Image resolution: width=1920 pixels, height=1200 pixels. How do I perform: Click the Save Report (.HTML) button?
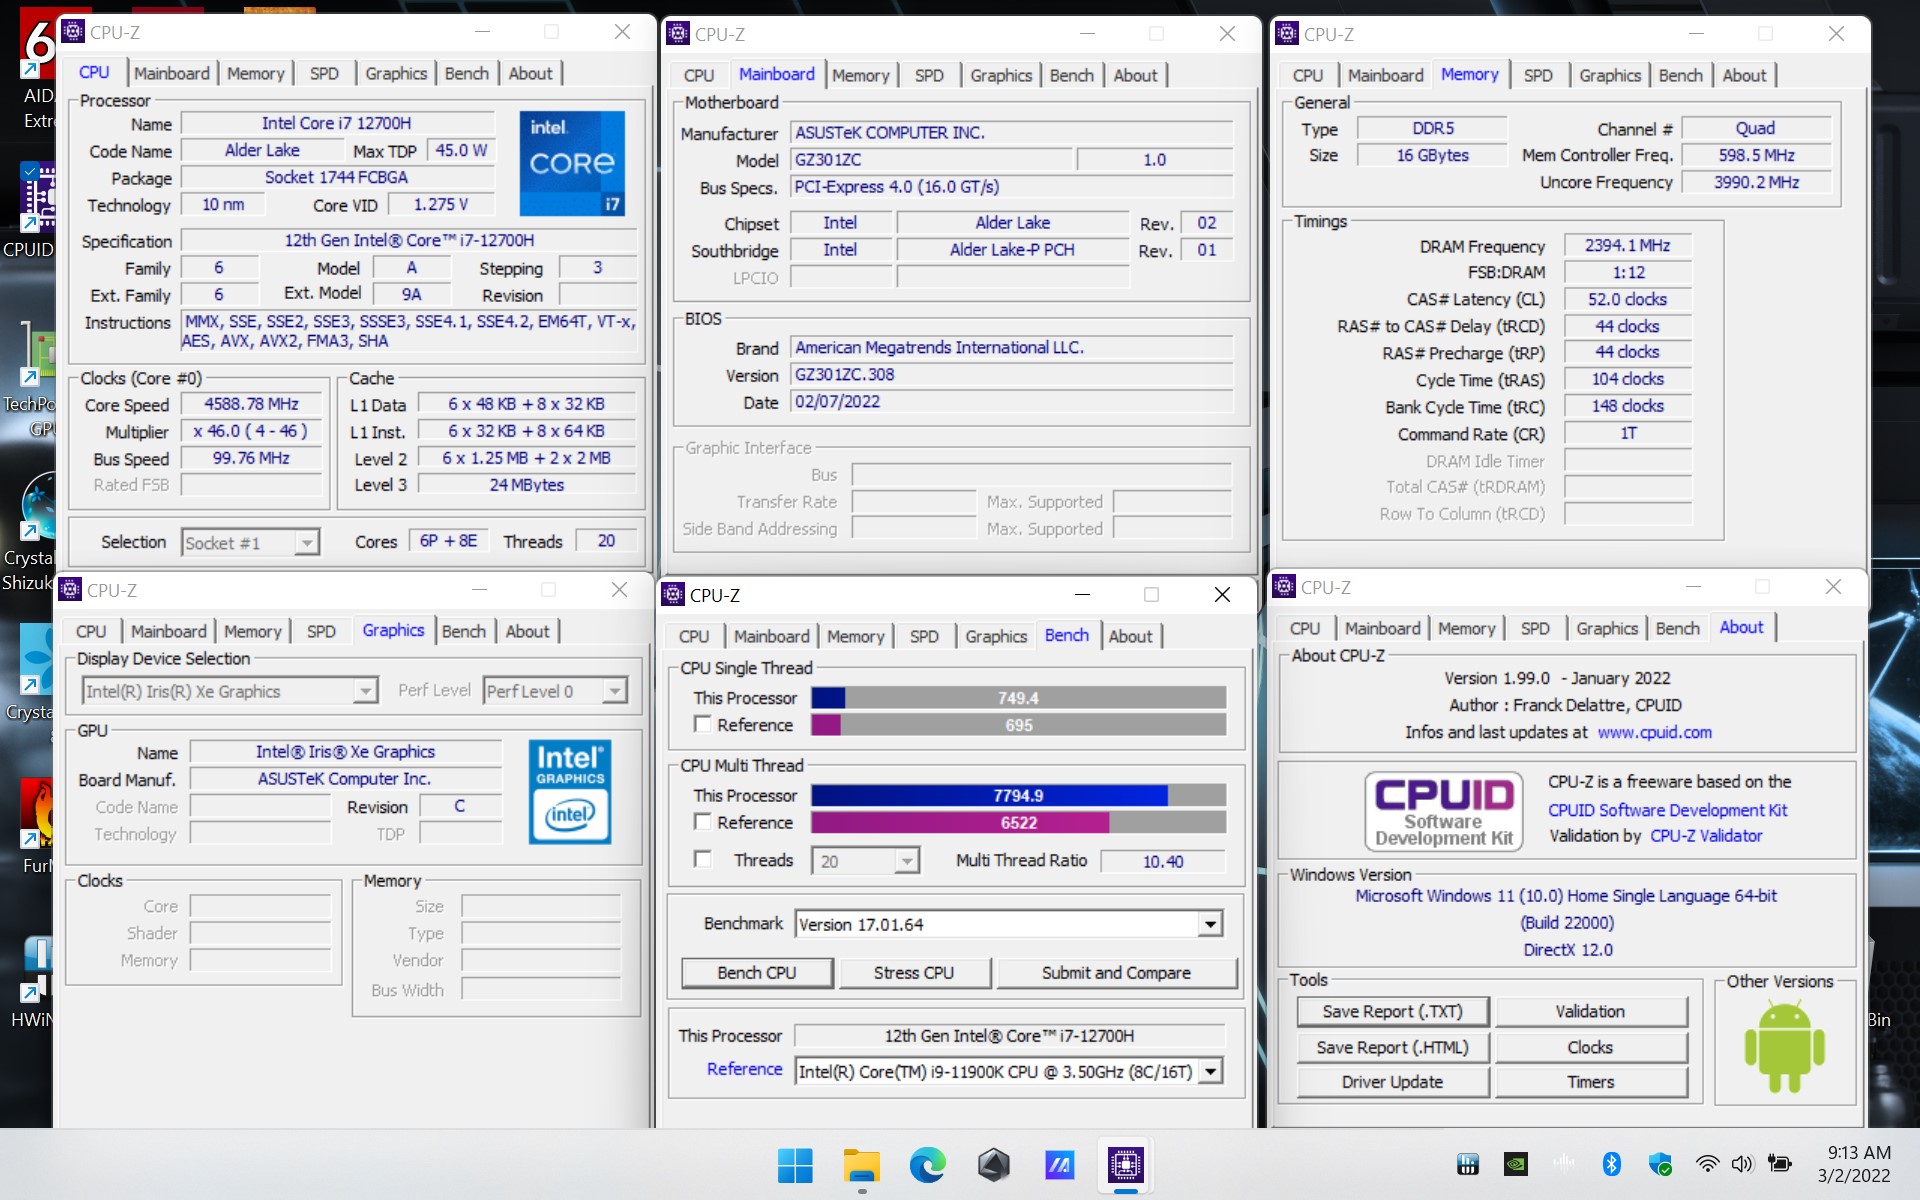[x=1392, y=1047]
